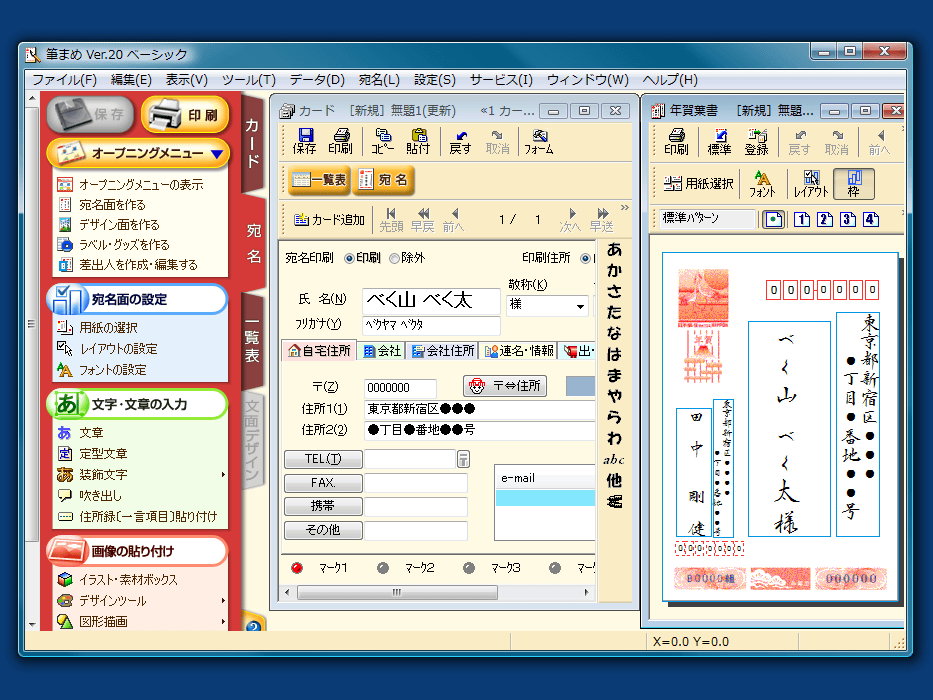933x700 pixels.
Task: Select the 除外 radio button
Action: click(x=394, y=258)
